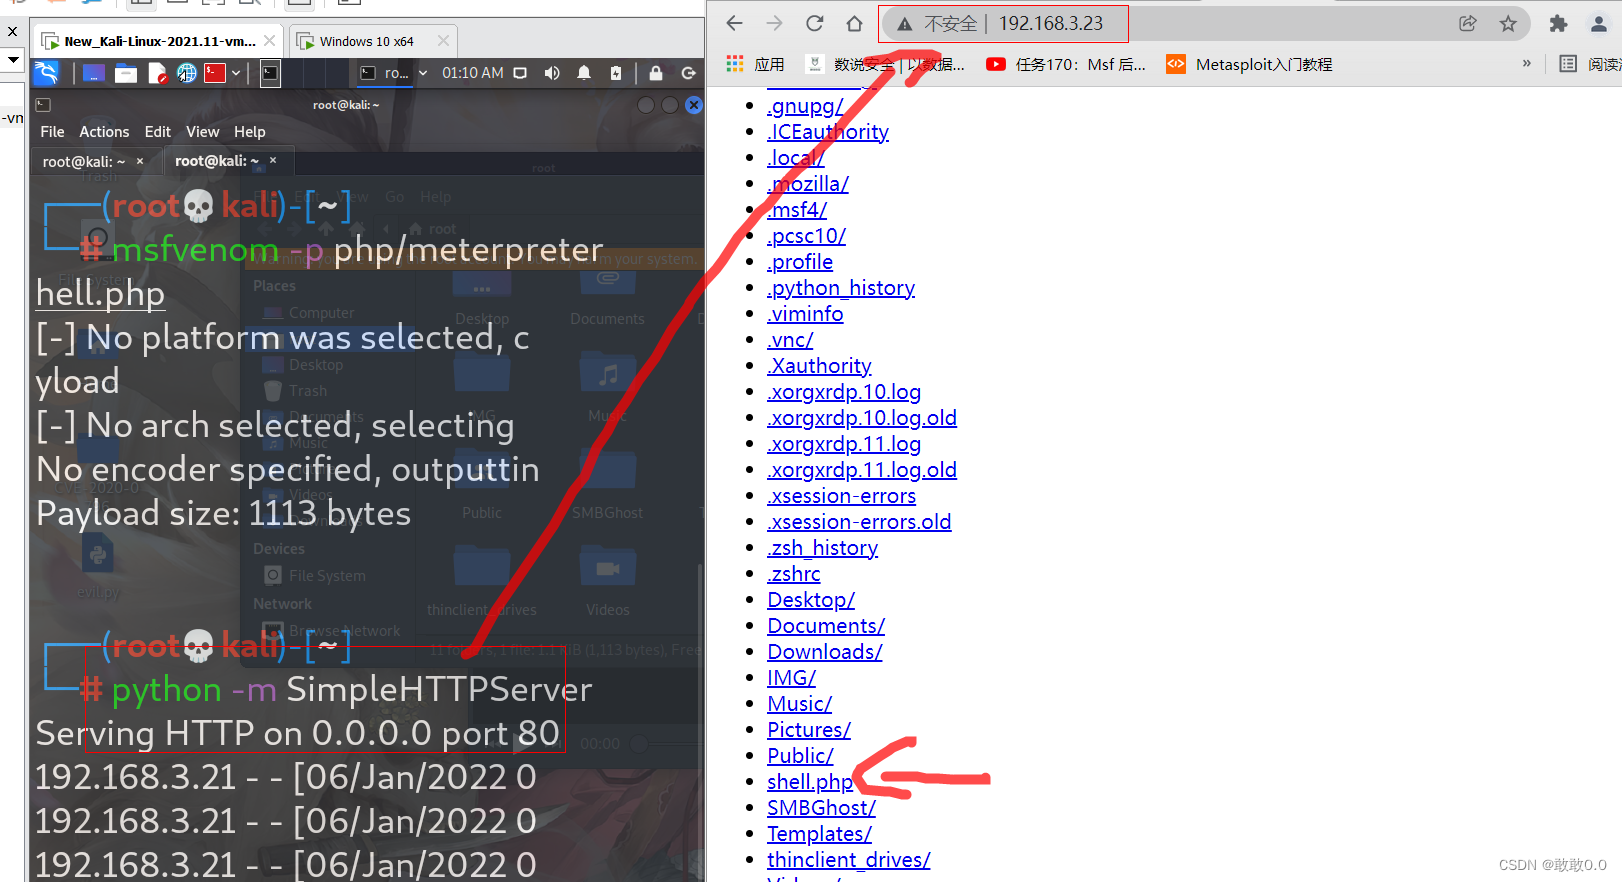Click the battery power icon in Kali tray
1622x882 pixels.
[x=616, y=73]
